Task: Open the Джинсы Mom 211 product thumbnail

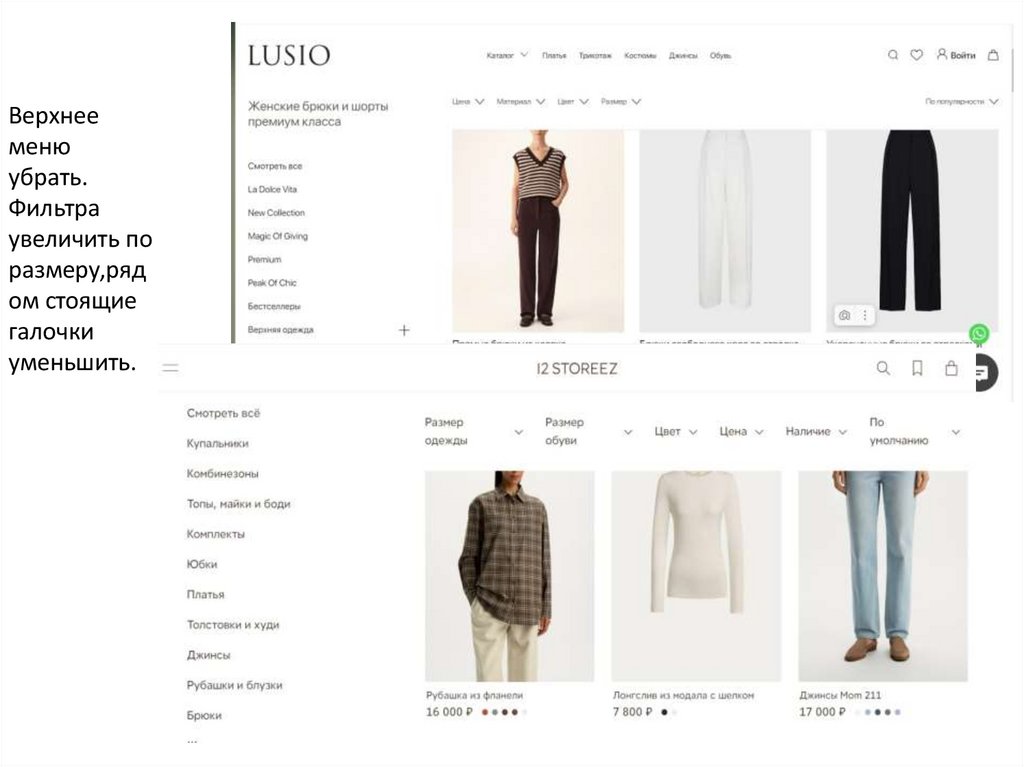Action: pyautogui.click(x=883, y=576)
